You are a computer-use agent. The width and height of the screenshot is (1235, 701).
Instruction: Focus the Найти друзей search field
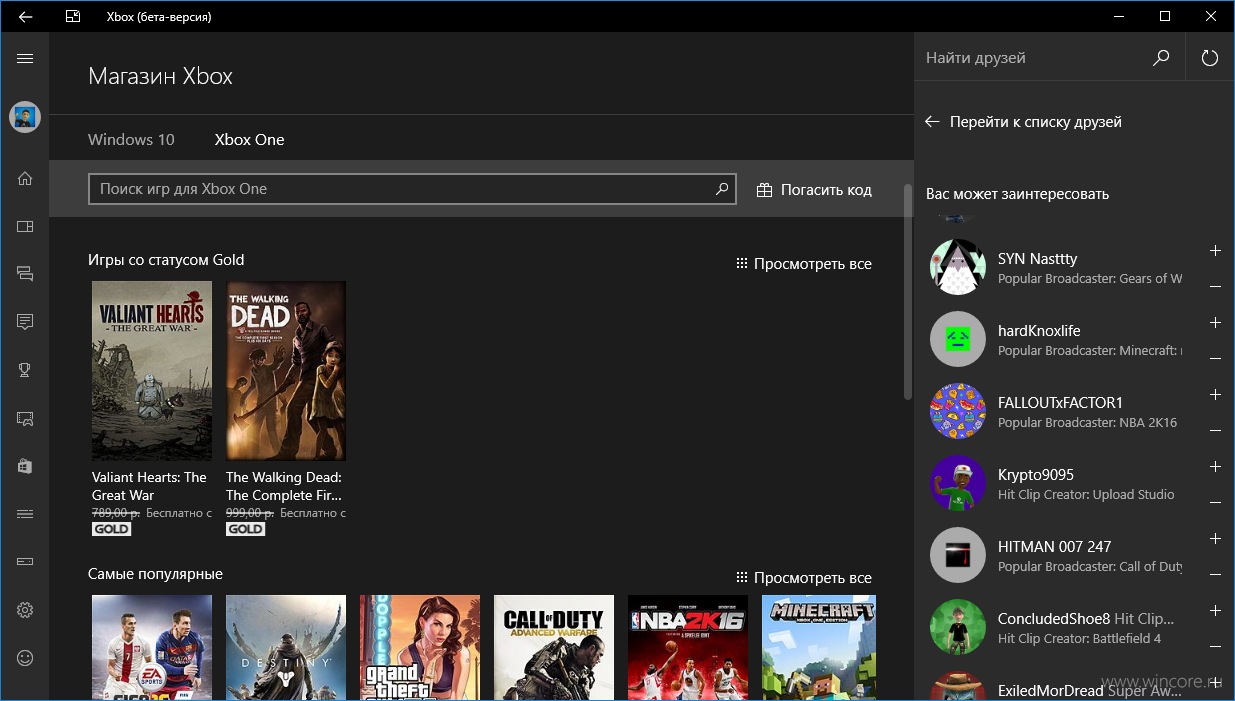(x=1033, y=58)
